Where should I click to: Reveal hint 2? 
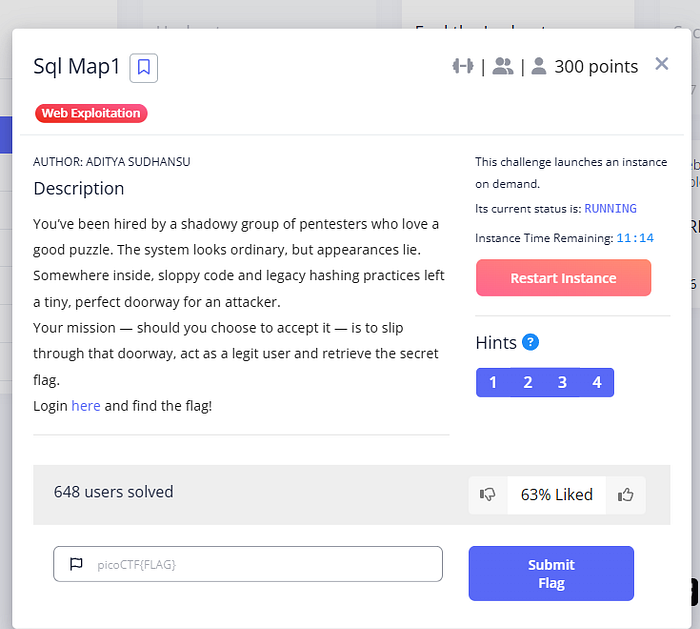[528, 382]
